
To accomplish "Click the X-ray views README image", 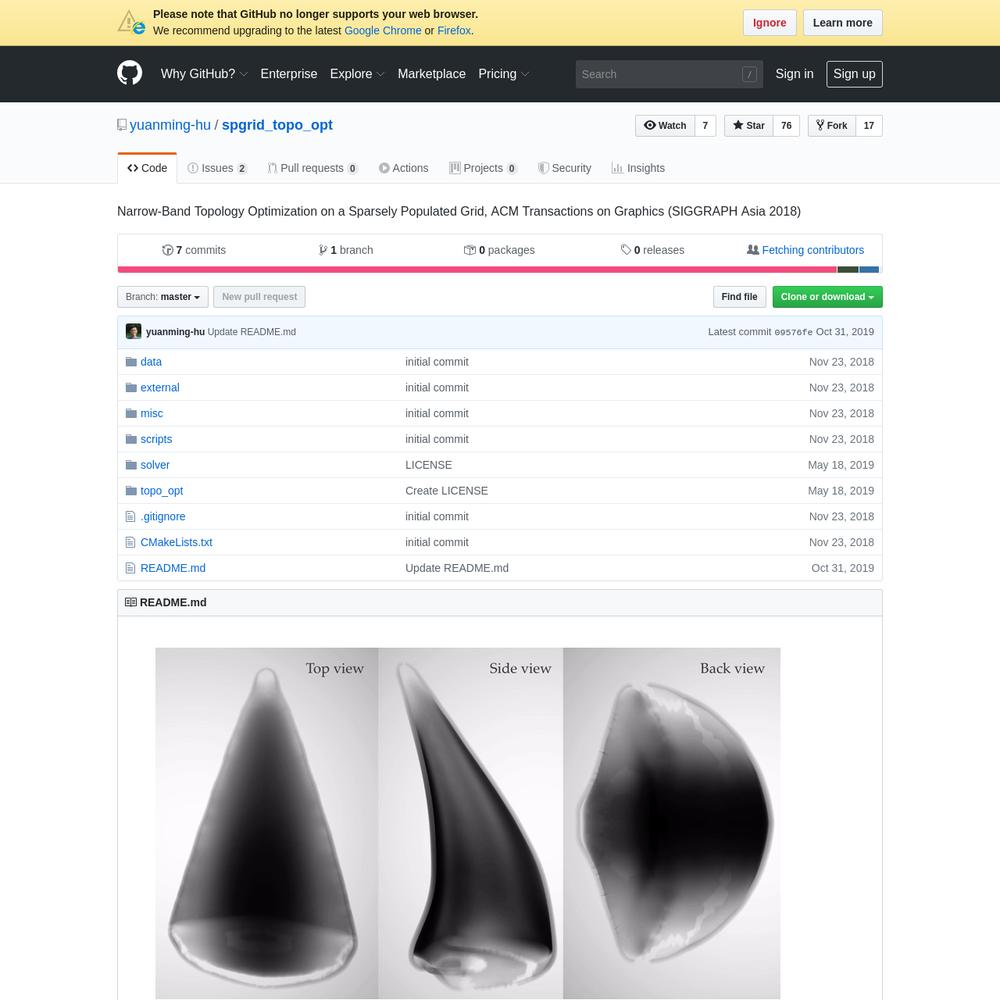I will tap(467, 823).
